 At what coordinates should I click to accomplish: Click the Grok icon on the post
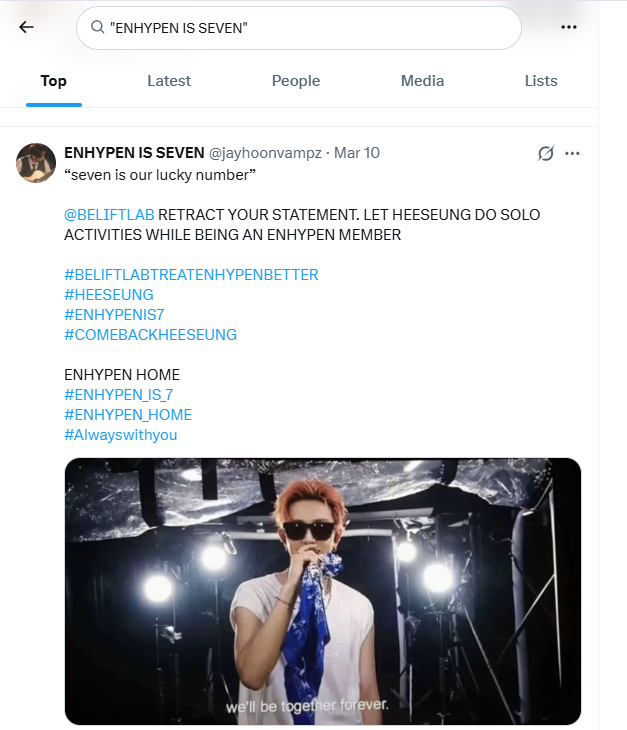coord(545,153)
